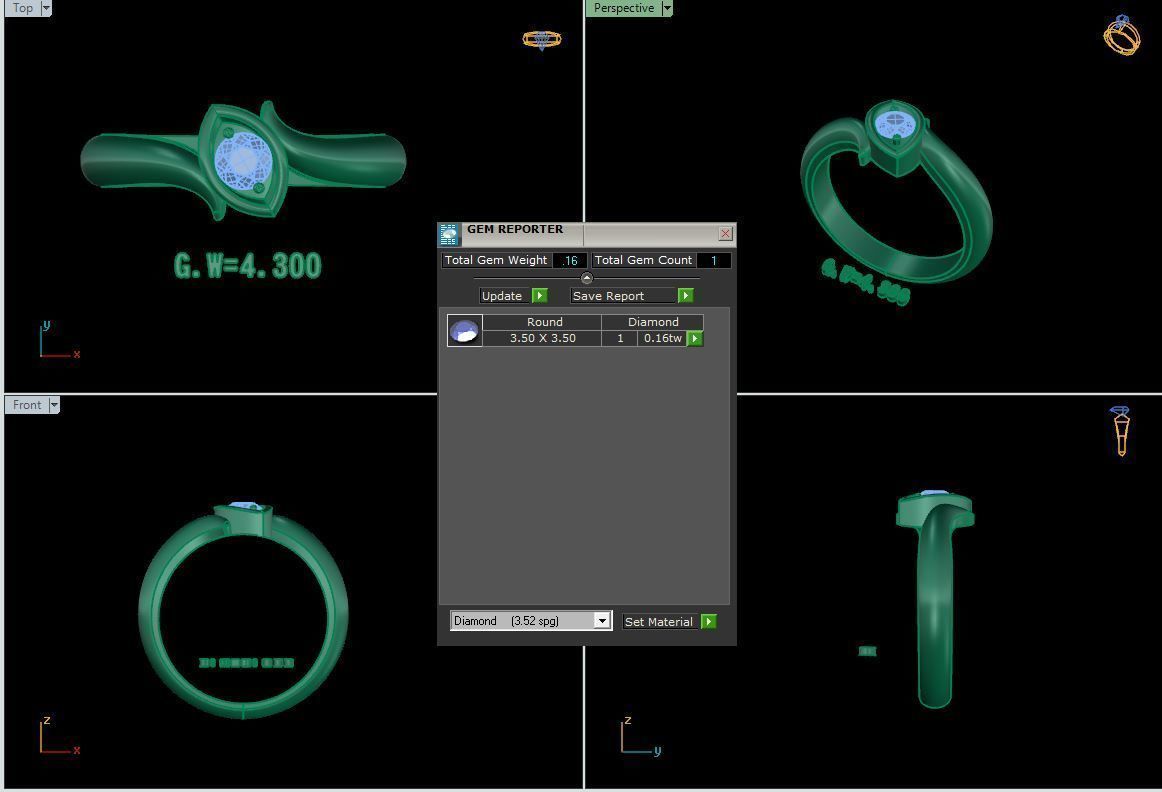This screenshot has height=792, width=1162.
Task: Click the gem quantity cell showing 1
Action: 620,339
